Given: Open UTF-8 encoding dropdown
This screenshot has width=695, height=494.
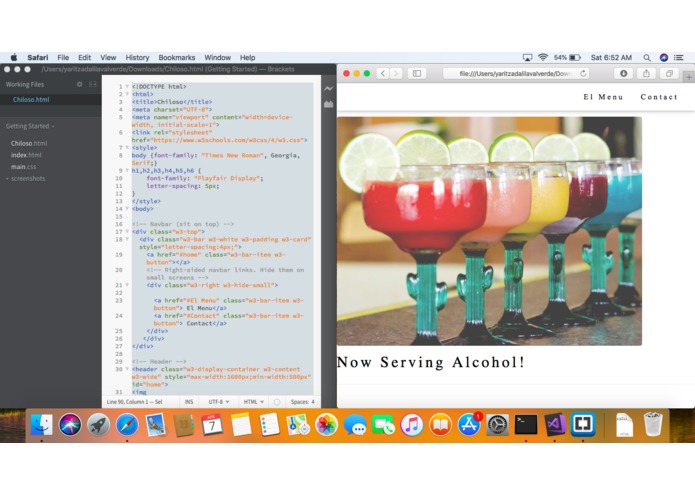Looking at the screenshot, I should pos(219,402).
